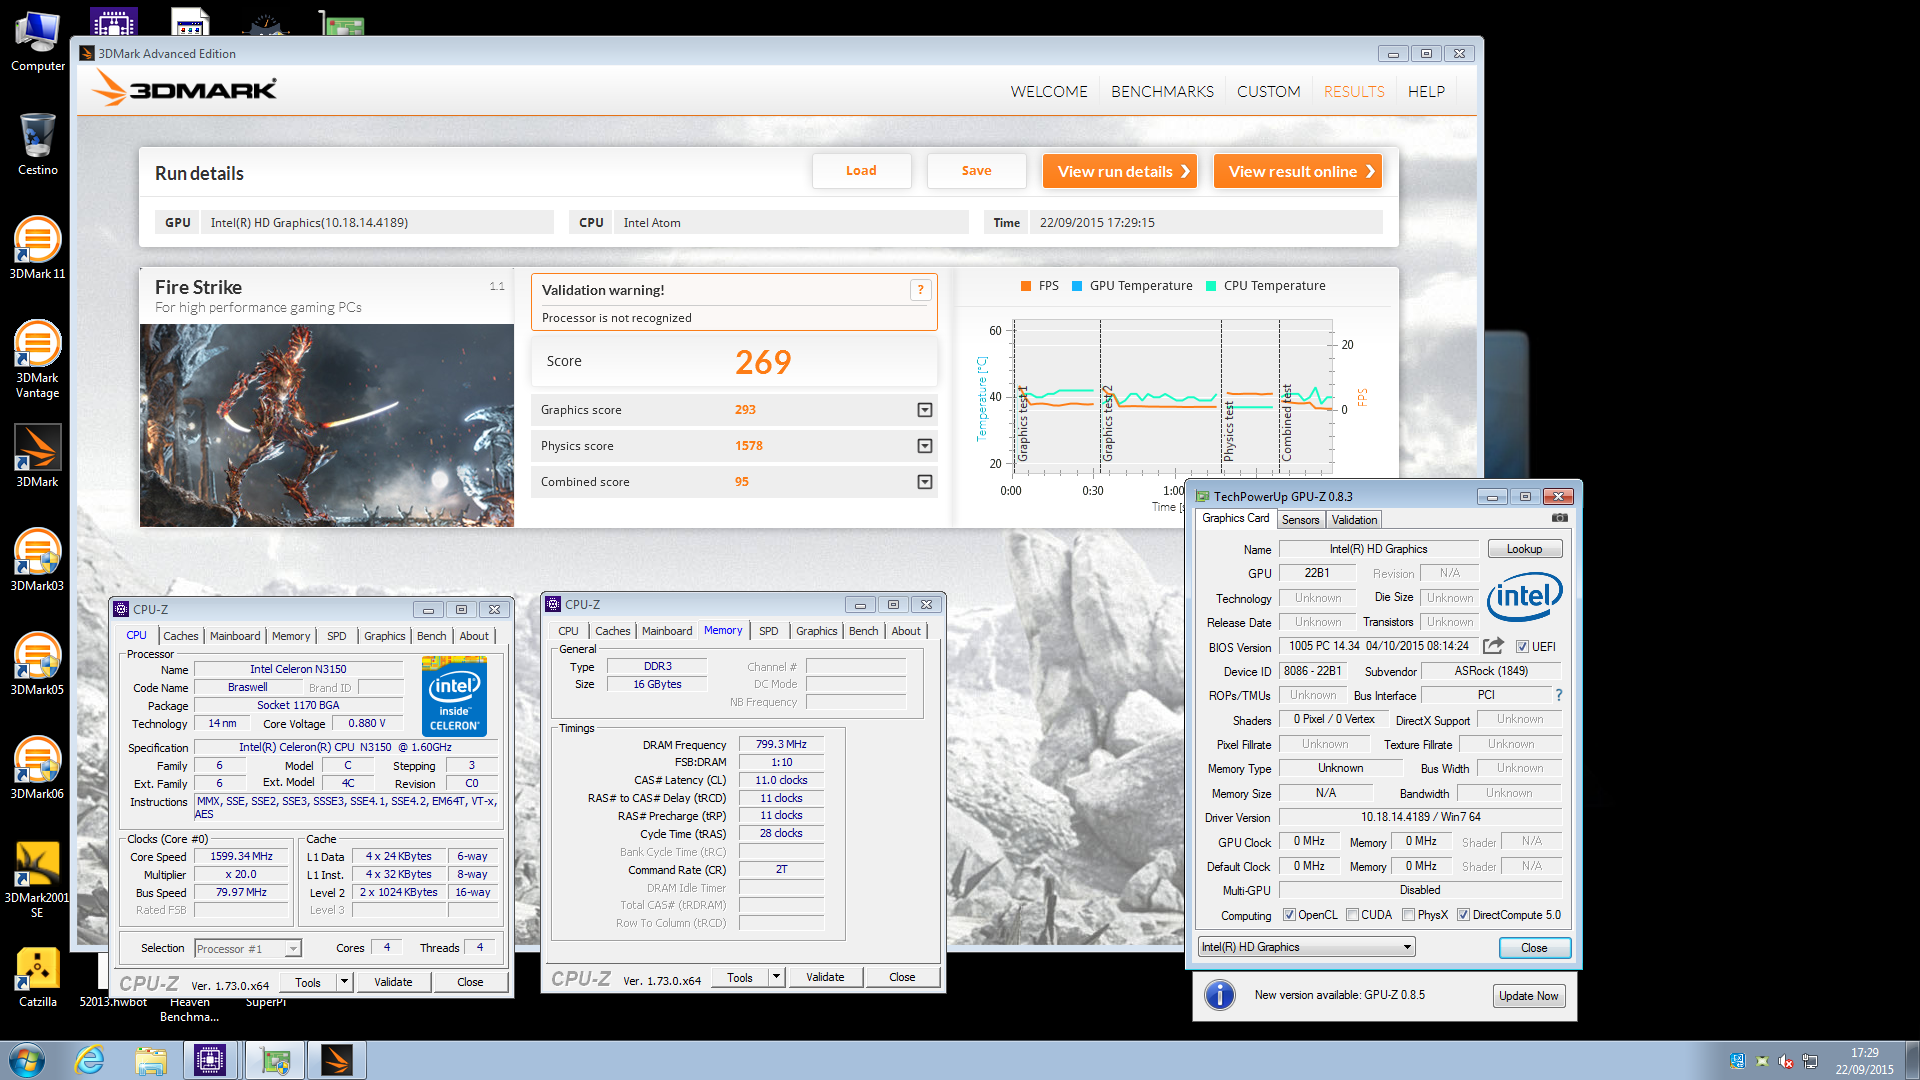
Task: Click the muted volume tray icon
Action: coord(1785,1061)
